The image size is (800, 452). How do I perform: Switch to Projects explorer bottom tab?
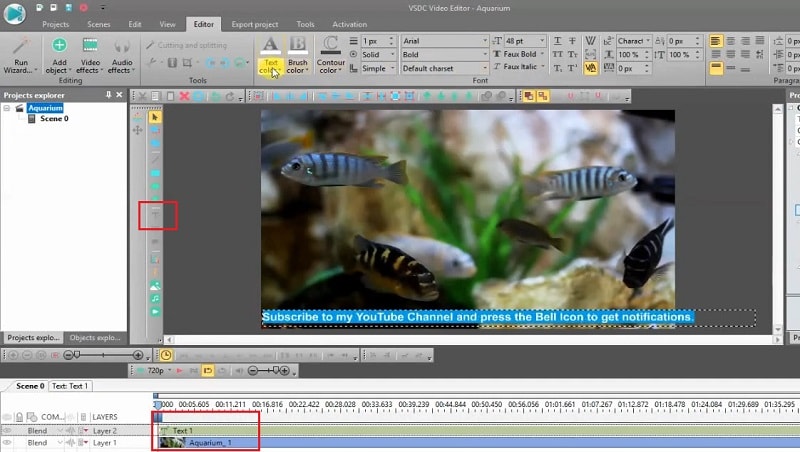point(33,338)
